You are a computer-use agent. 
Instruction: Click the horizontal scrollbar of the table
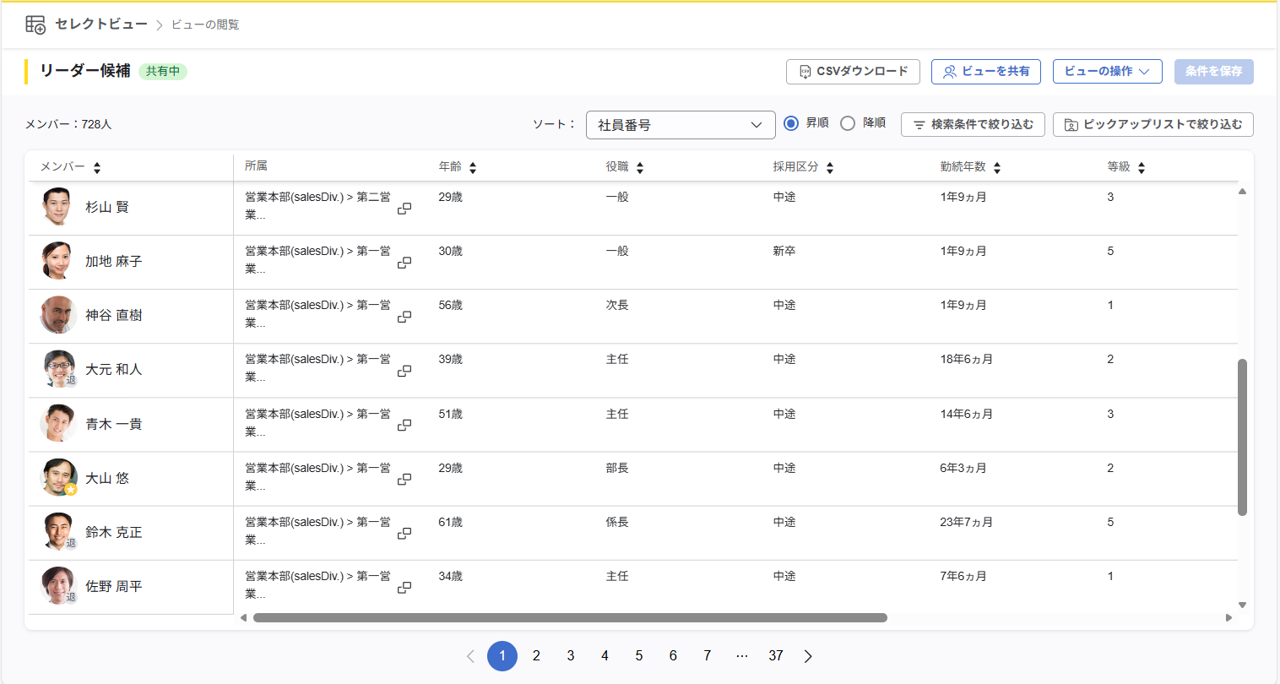[x=570, y=618]
